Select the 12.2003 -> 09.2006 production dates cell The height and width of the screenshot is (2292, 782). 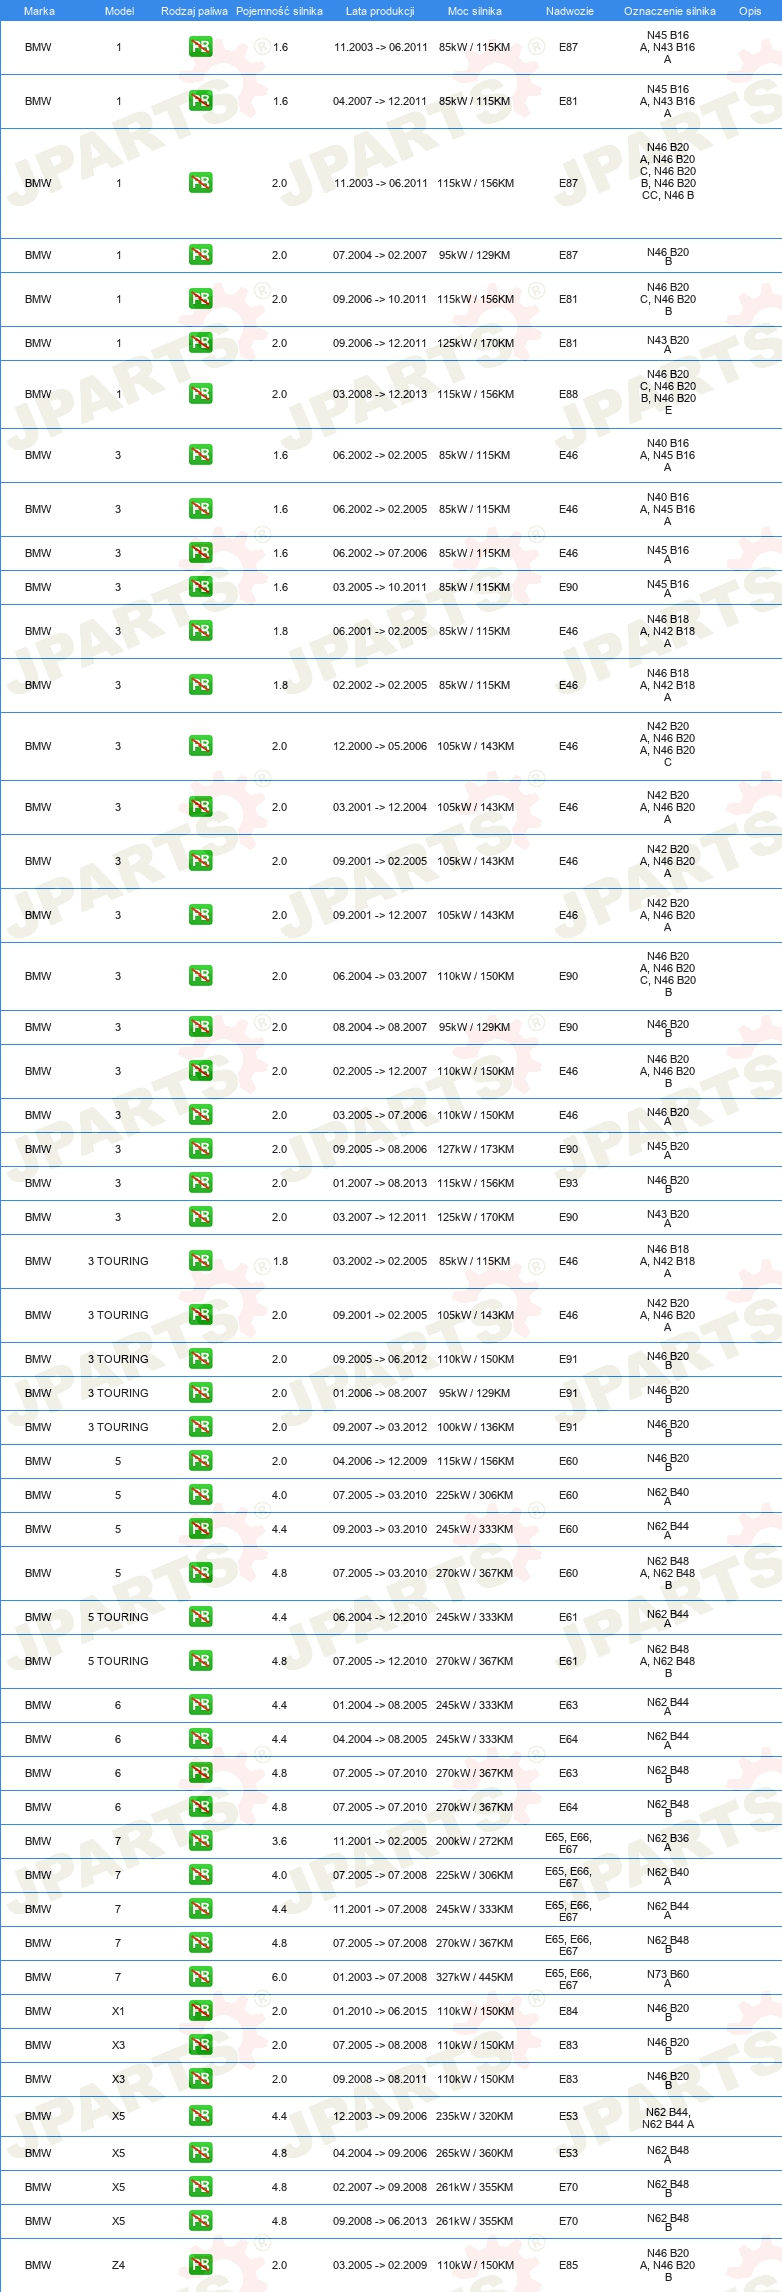380,2116
